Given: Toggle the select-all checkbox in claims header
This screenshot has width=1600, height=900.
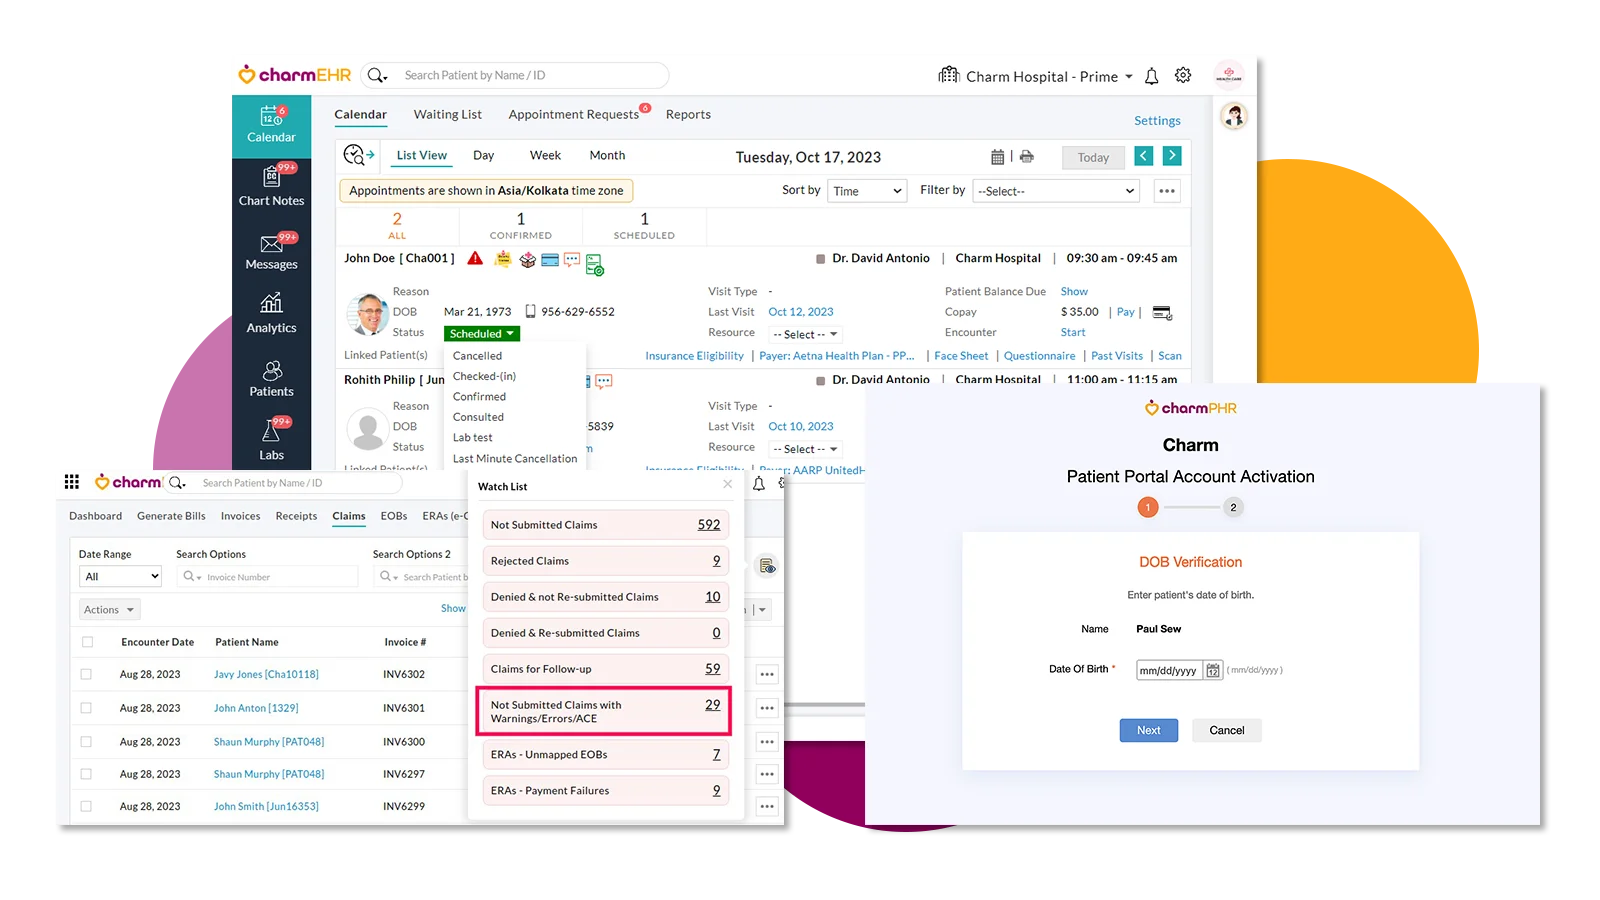Looking at the screenshot, I should point(87,642).
